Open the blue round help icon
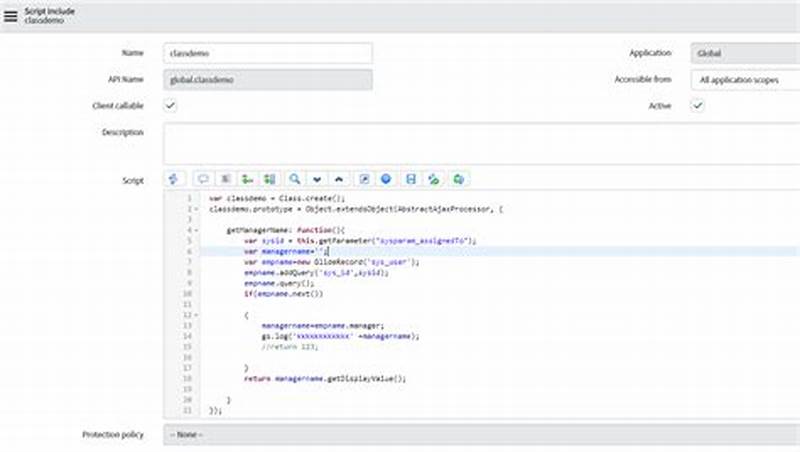This screenshot has width=800, height=452. [386, 179]
